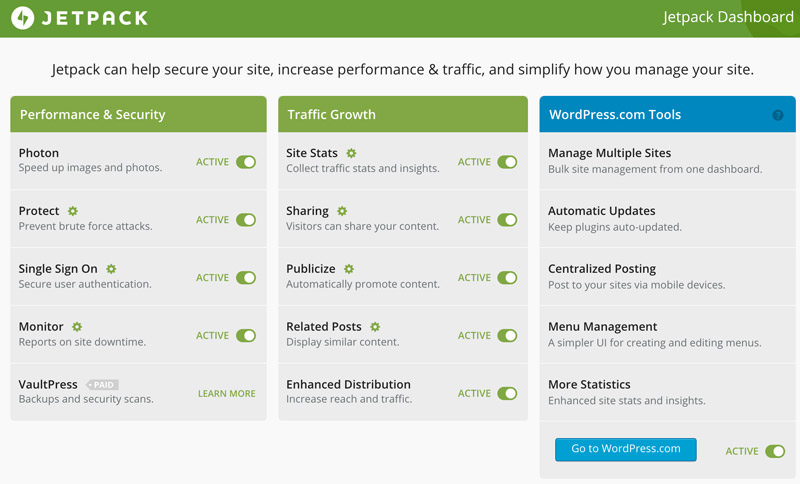Toggle Sharing module switch
Screen dimensions: 800x484
(x=507, y=220)
